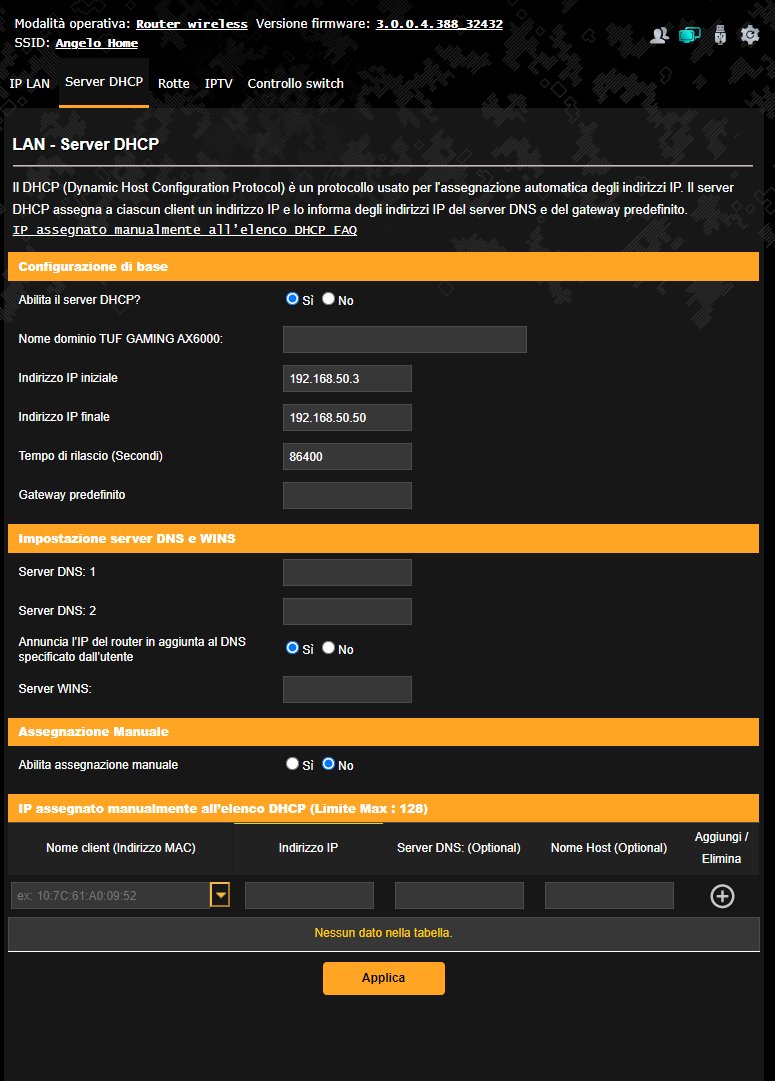Click the gear reboot status icon
The width and height of the screenshot is (775, 1081).
749,34
